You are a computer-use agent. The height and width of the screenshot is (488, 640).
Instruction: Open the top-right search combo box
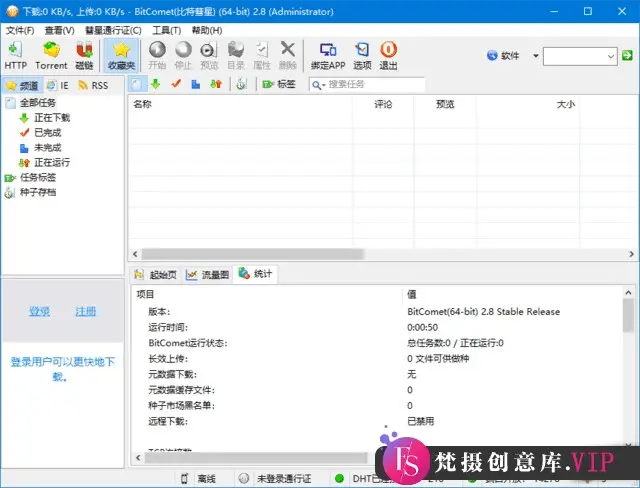580,56
